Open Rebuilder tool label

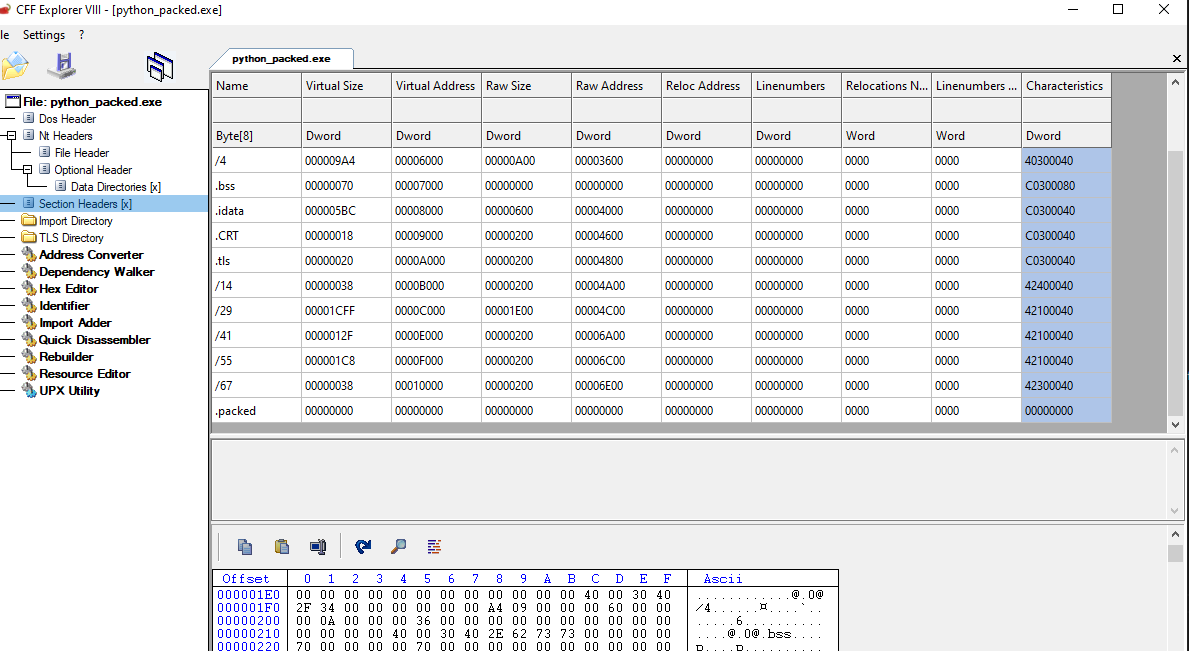(67, 356)
